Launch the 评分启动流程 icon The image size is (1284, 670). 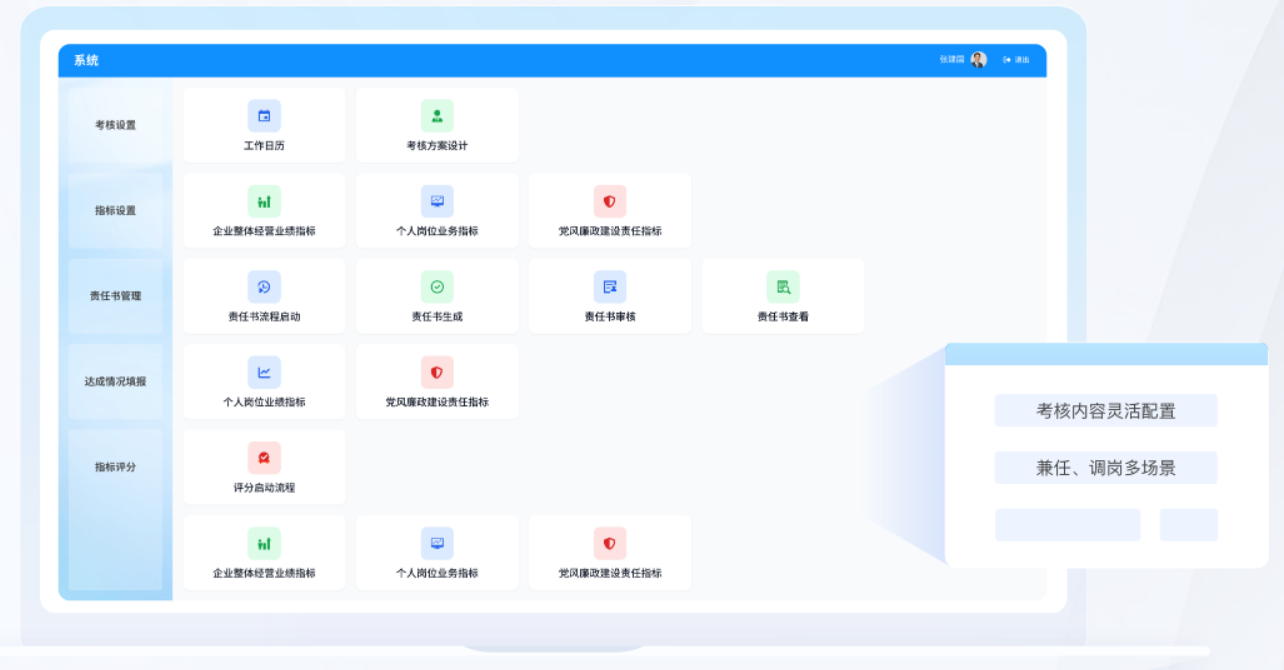[264, 458]
